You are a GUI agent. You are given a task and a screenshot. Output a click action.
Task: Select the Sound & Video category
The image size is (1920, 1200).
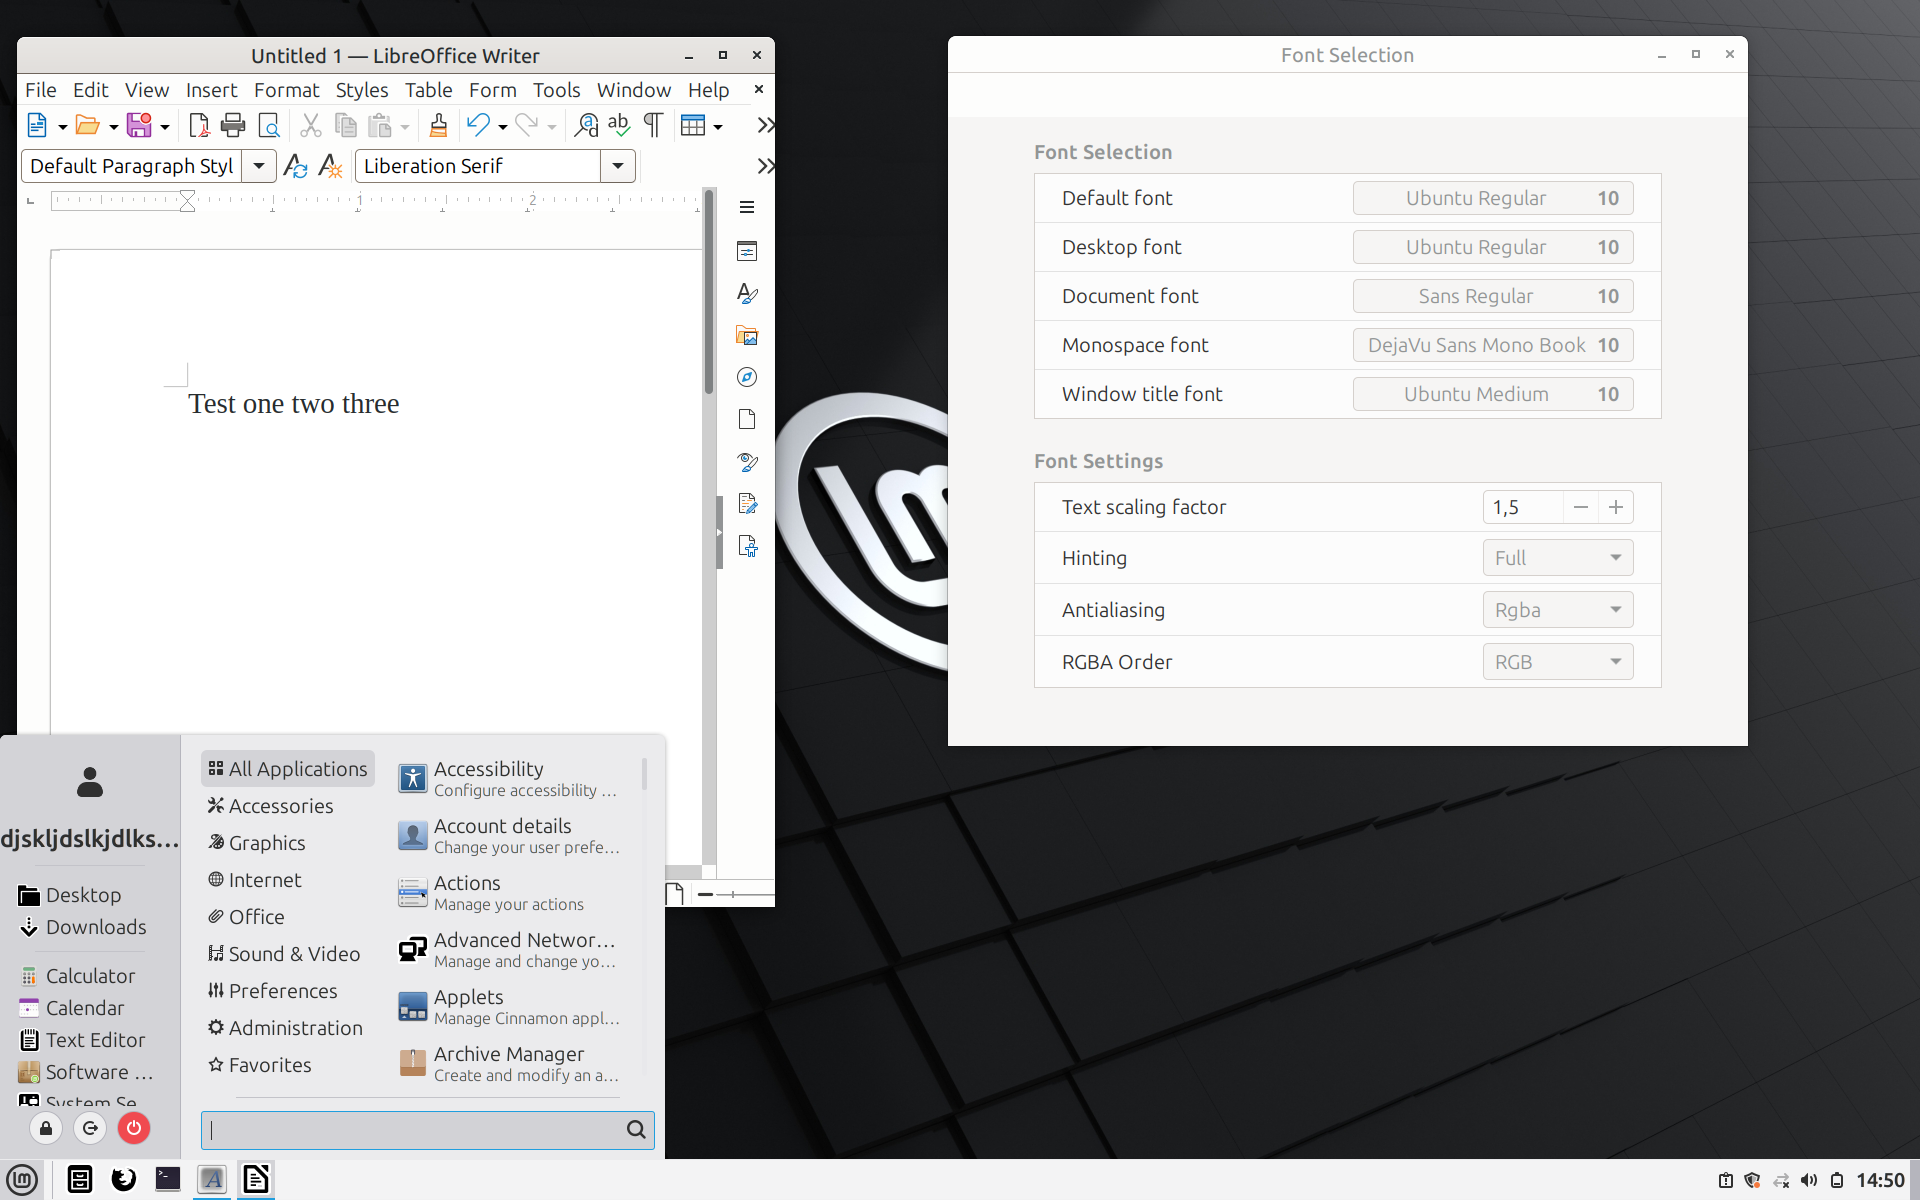coord(288,954)
